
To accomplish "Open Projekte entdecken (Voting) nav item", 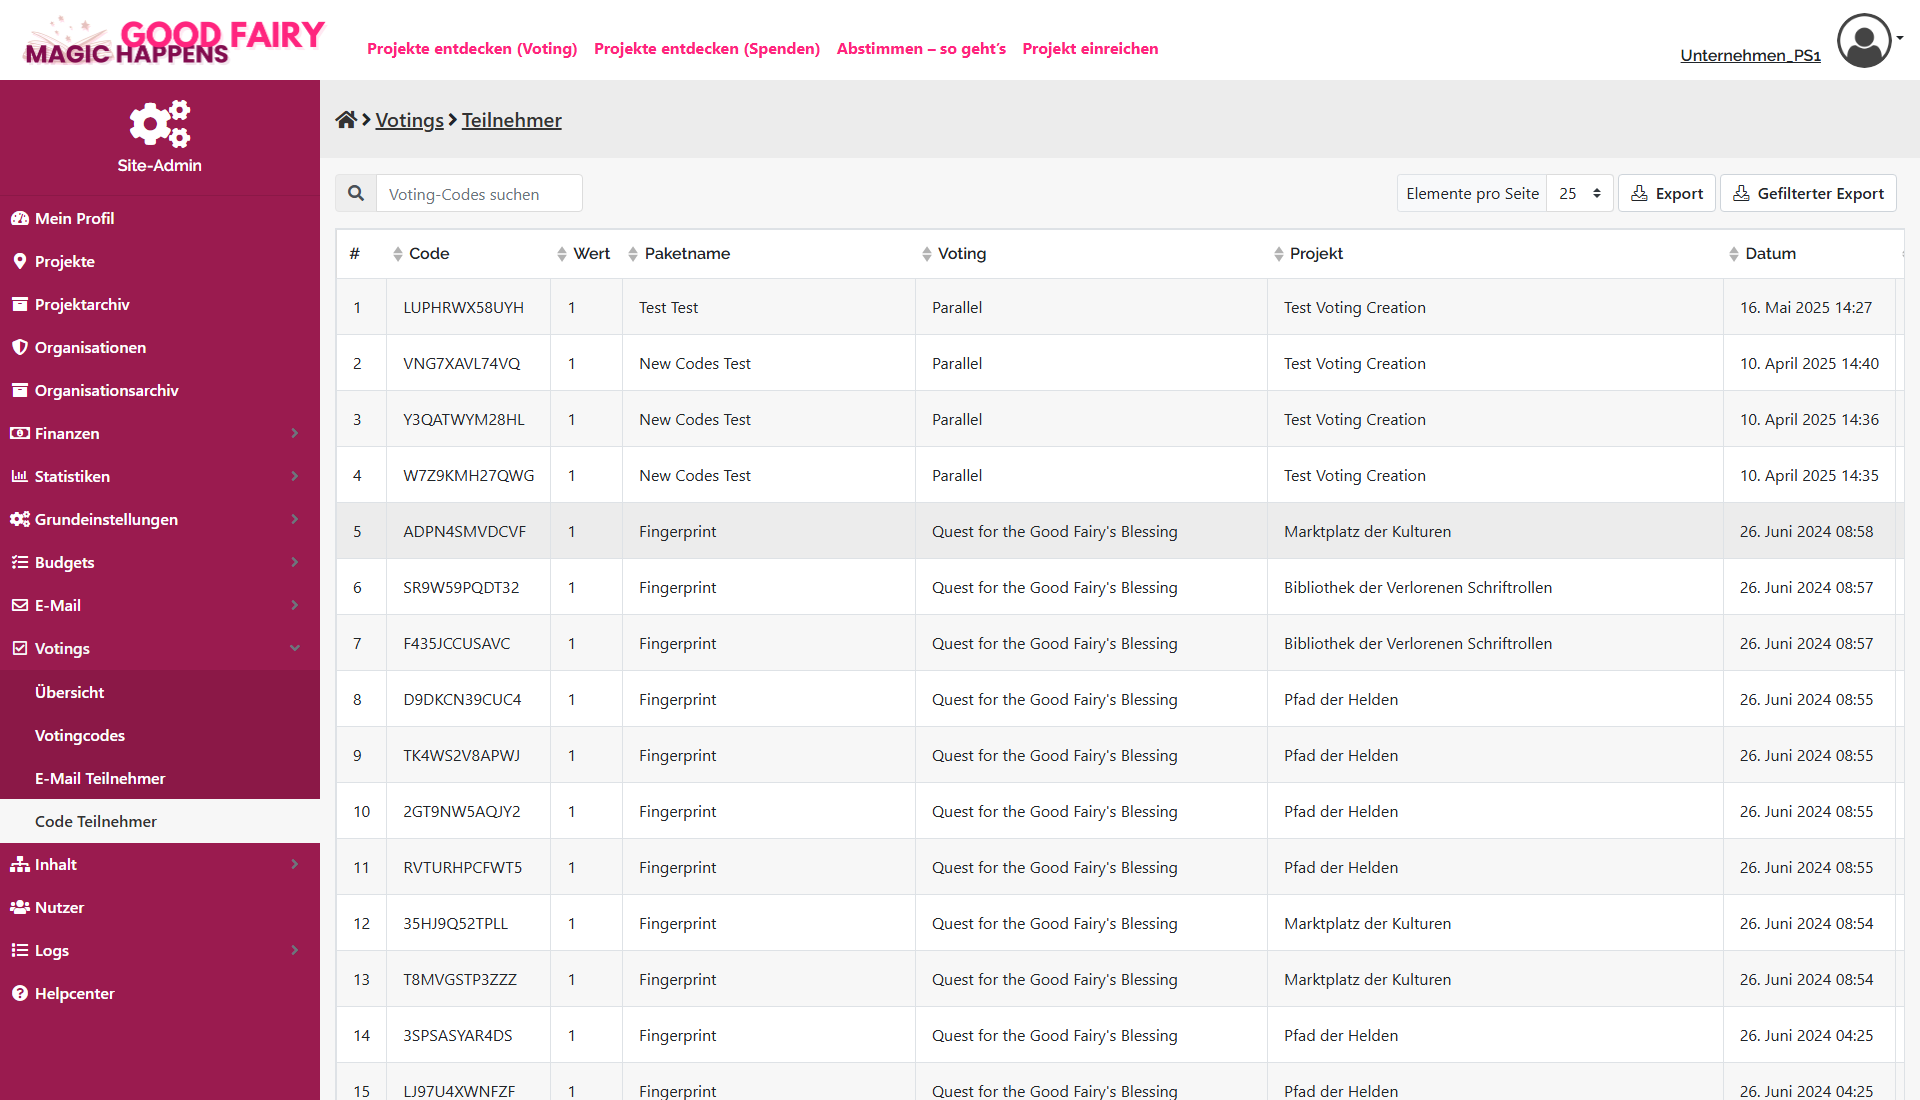I will pyautogui.click(x=472, y=48).
